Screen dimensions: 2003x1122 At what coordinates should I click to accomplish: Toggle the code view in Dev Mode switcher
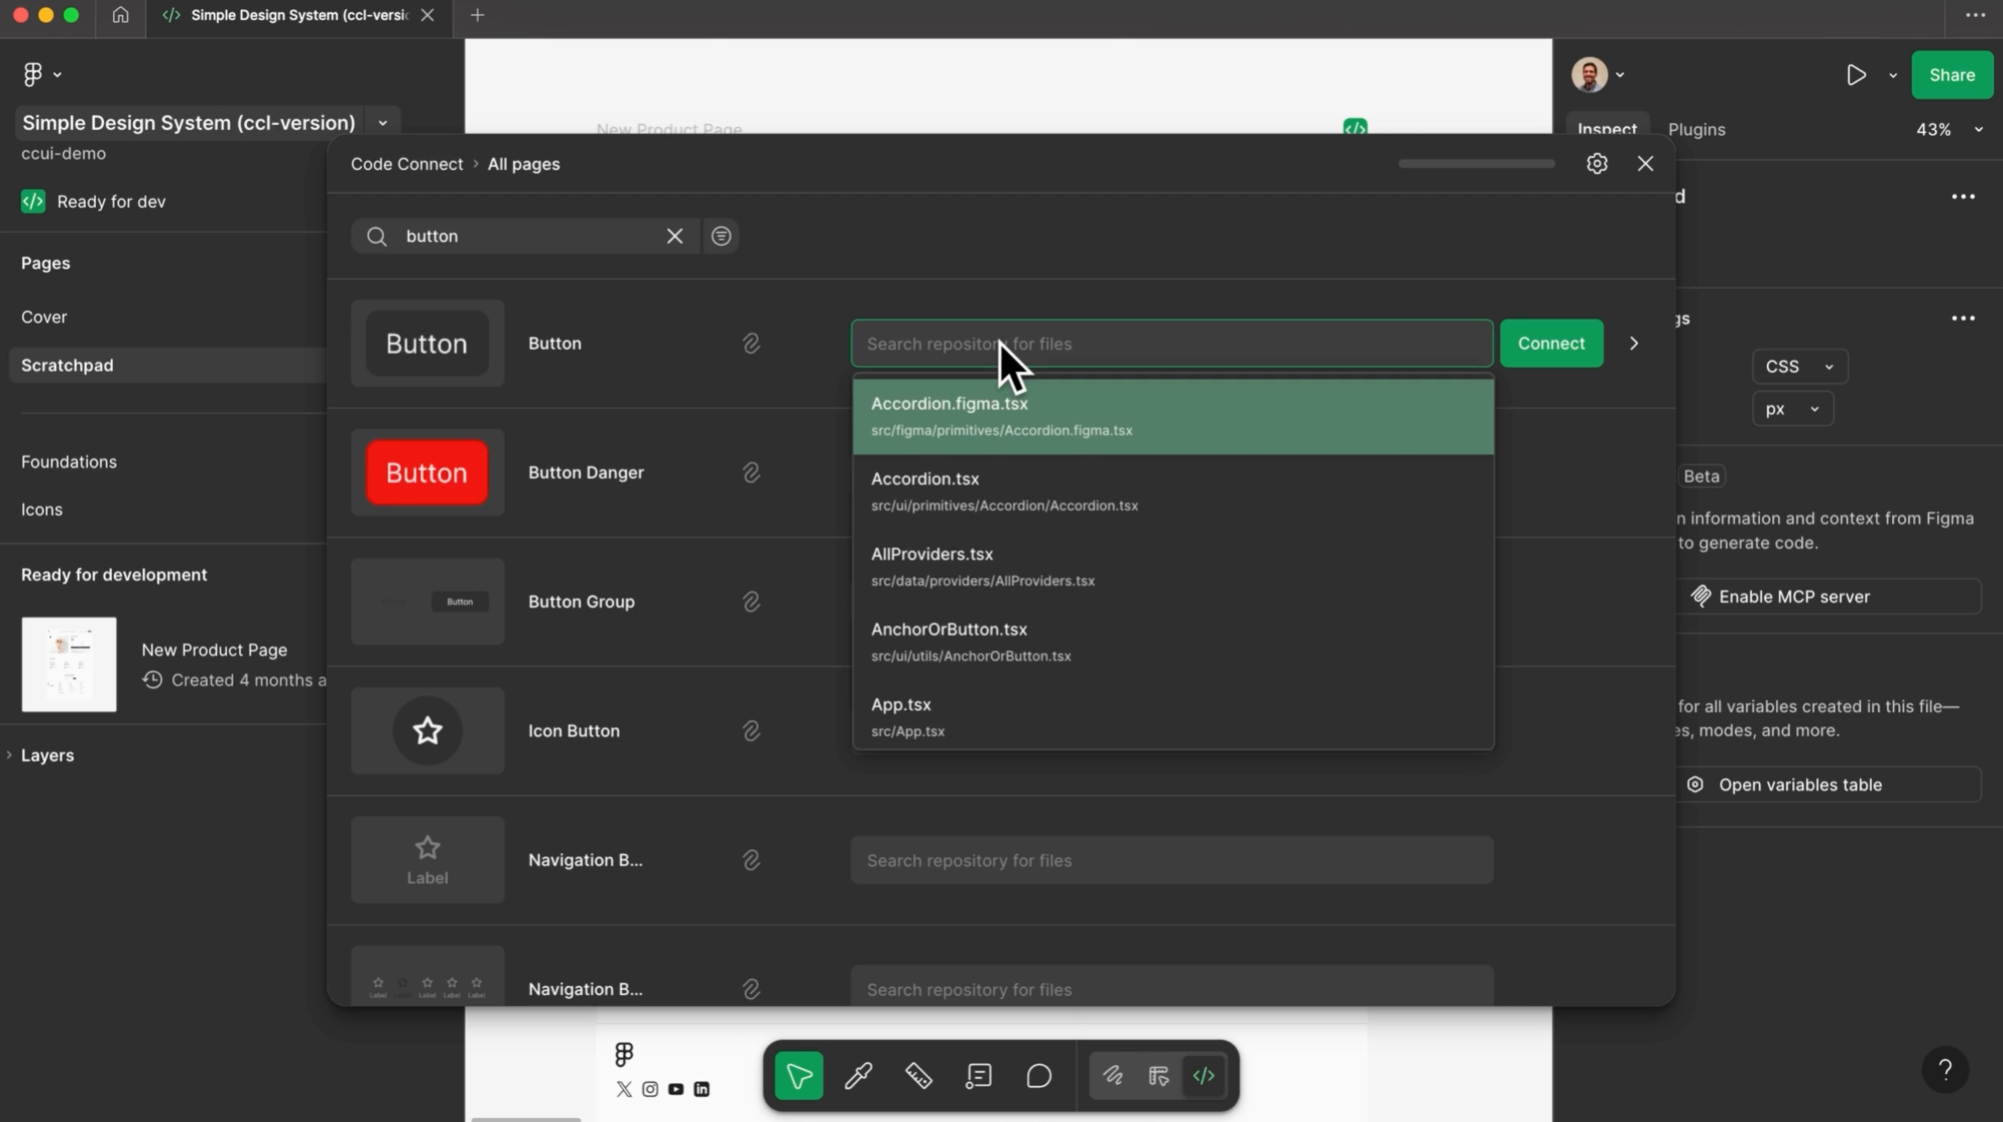coord(1203,1076)
